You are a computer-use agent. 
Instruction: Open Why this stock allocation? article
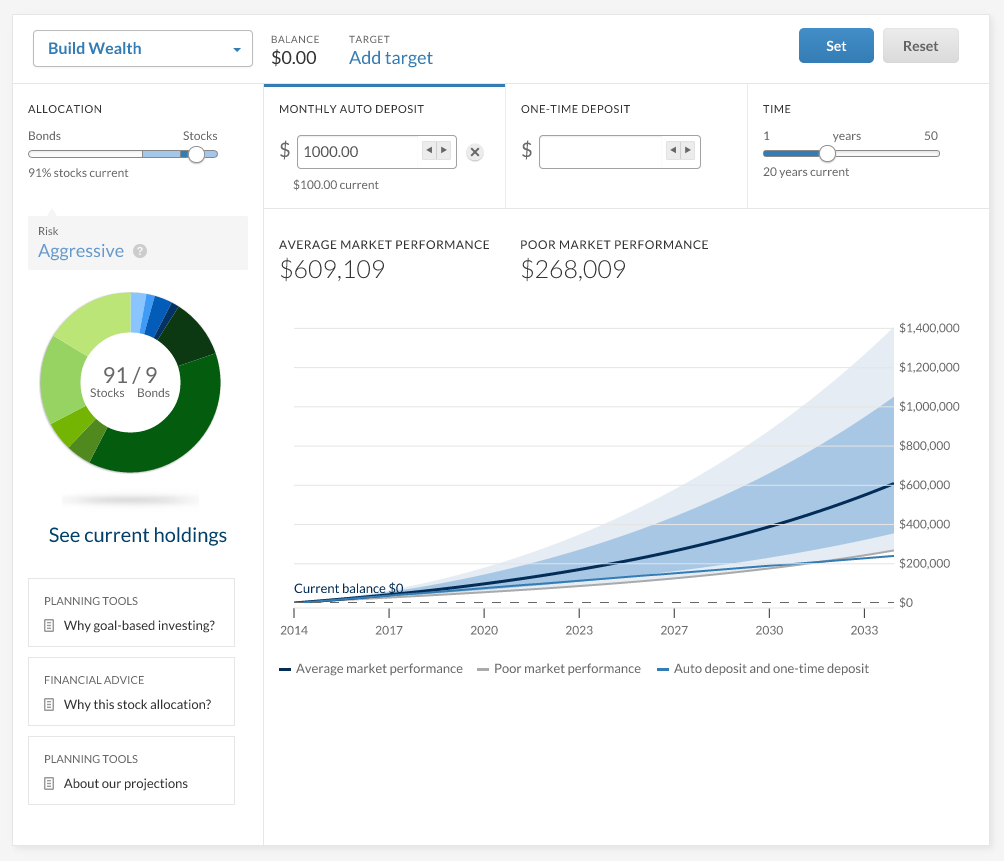click(137, 704)
